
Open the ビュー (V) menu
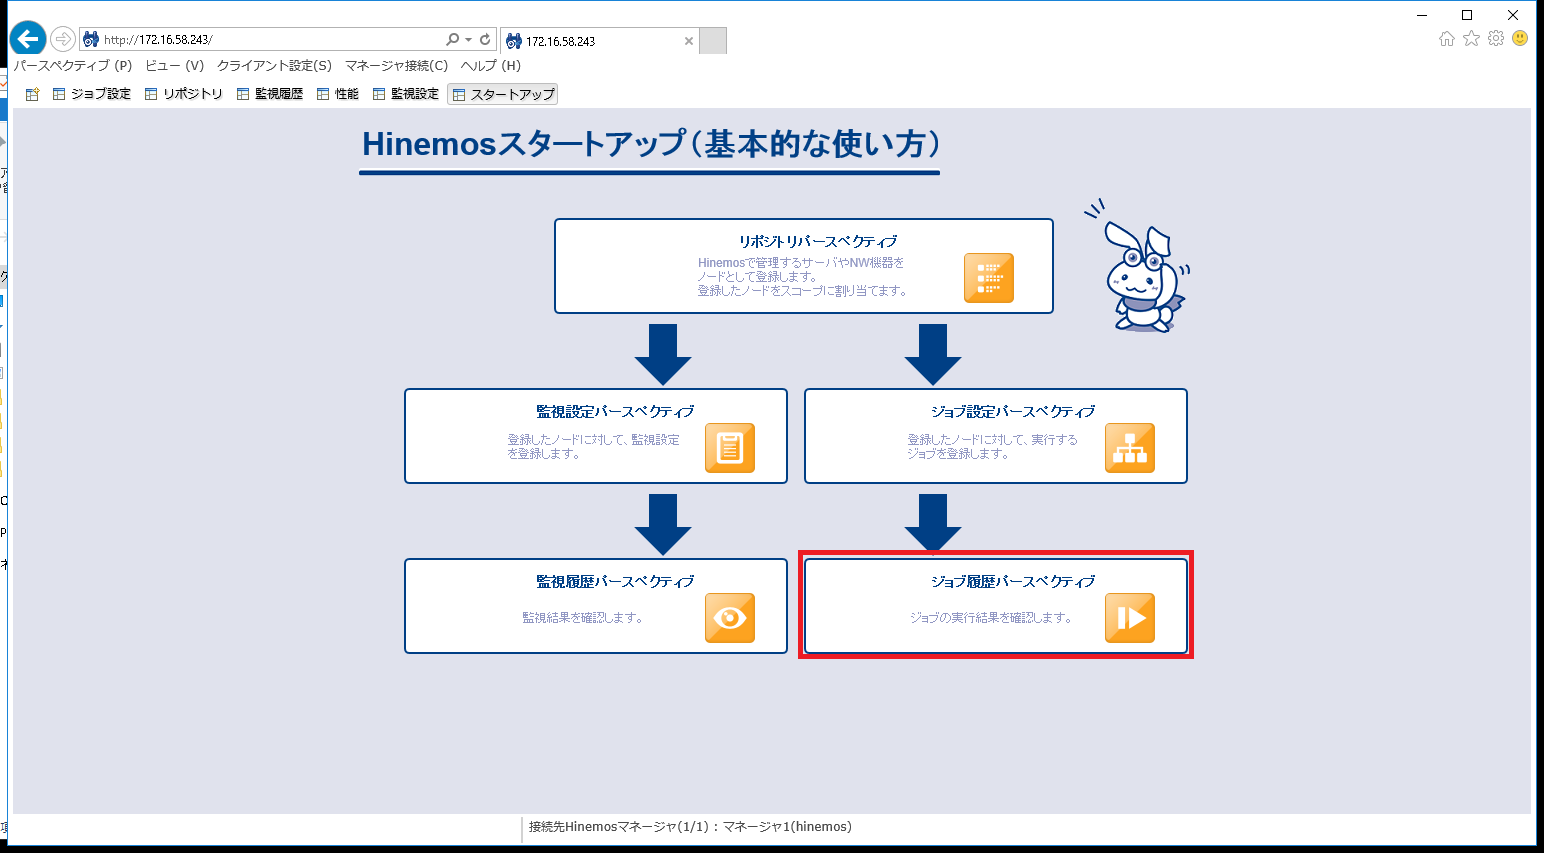pos(174,66)
